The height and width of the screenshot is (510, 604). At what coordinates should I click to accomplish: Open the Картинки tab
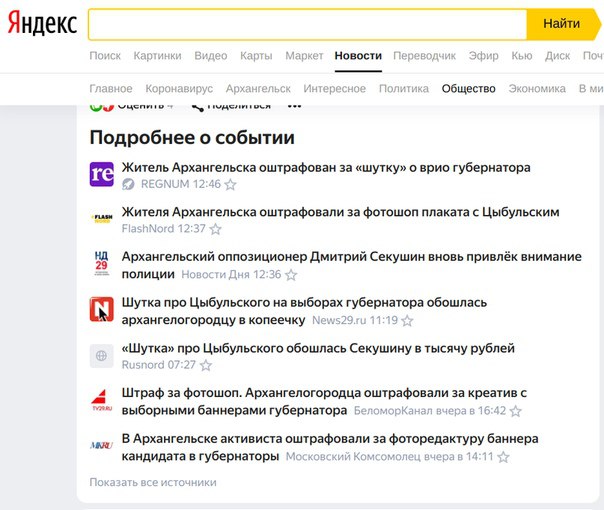pyautogui.click(x=157, y=56)
